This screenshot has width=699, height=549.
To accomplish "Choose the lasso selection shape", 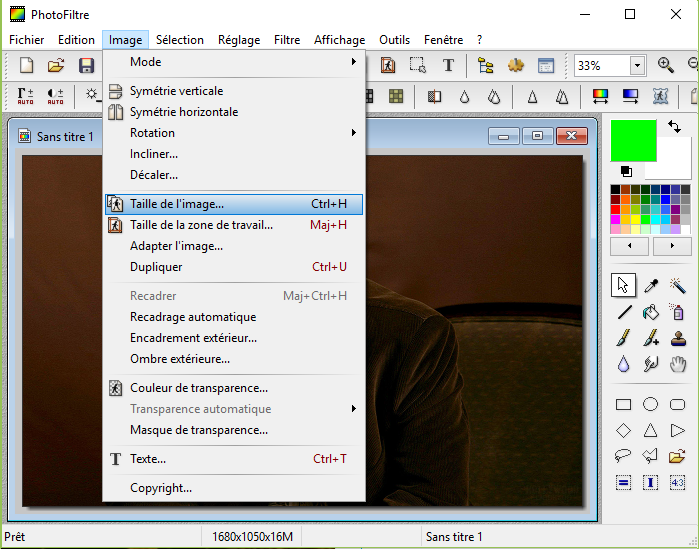I will (x=623, y=455).
